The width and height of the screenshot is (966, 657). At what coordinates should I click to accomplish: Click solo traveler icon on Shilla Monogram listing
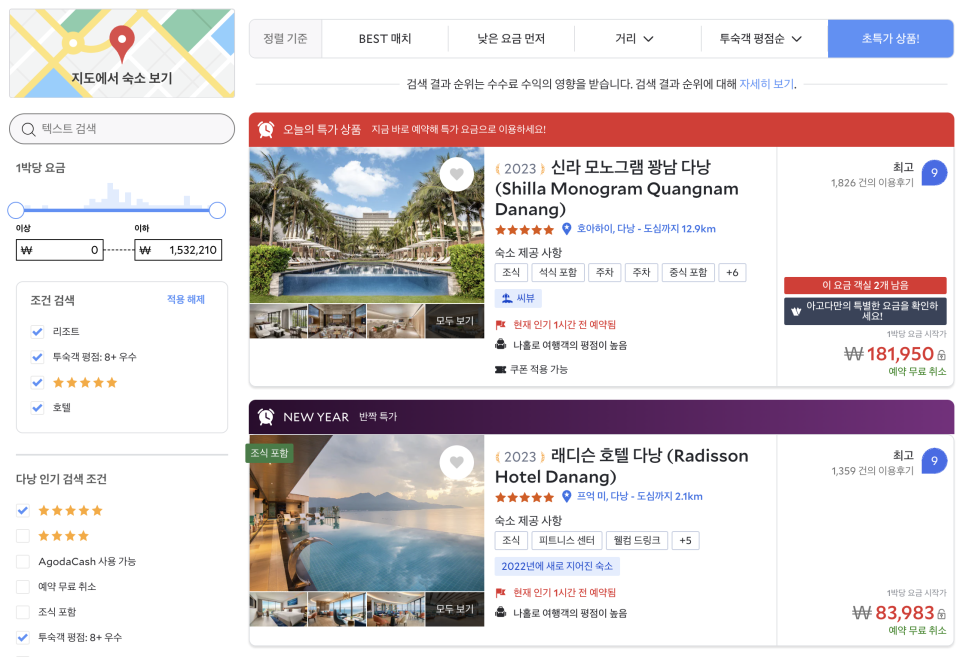[500, 345]
